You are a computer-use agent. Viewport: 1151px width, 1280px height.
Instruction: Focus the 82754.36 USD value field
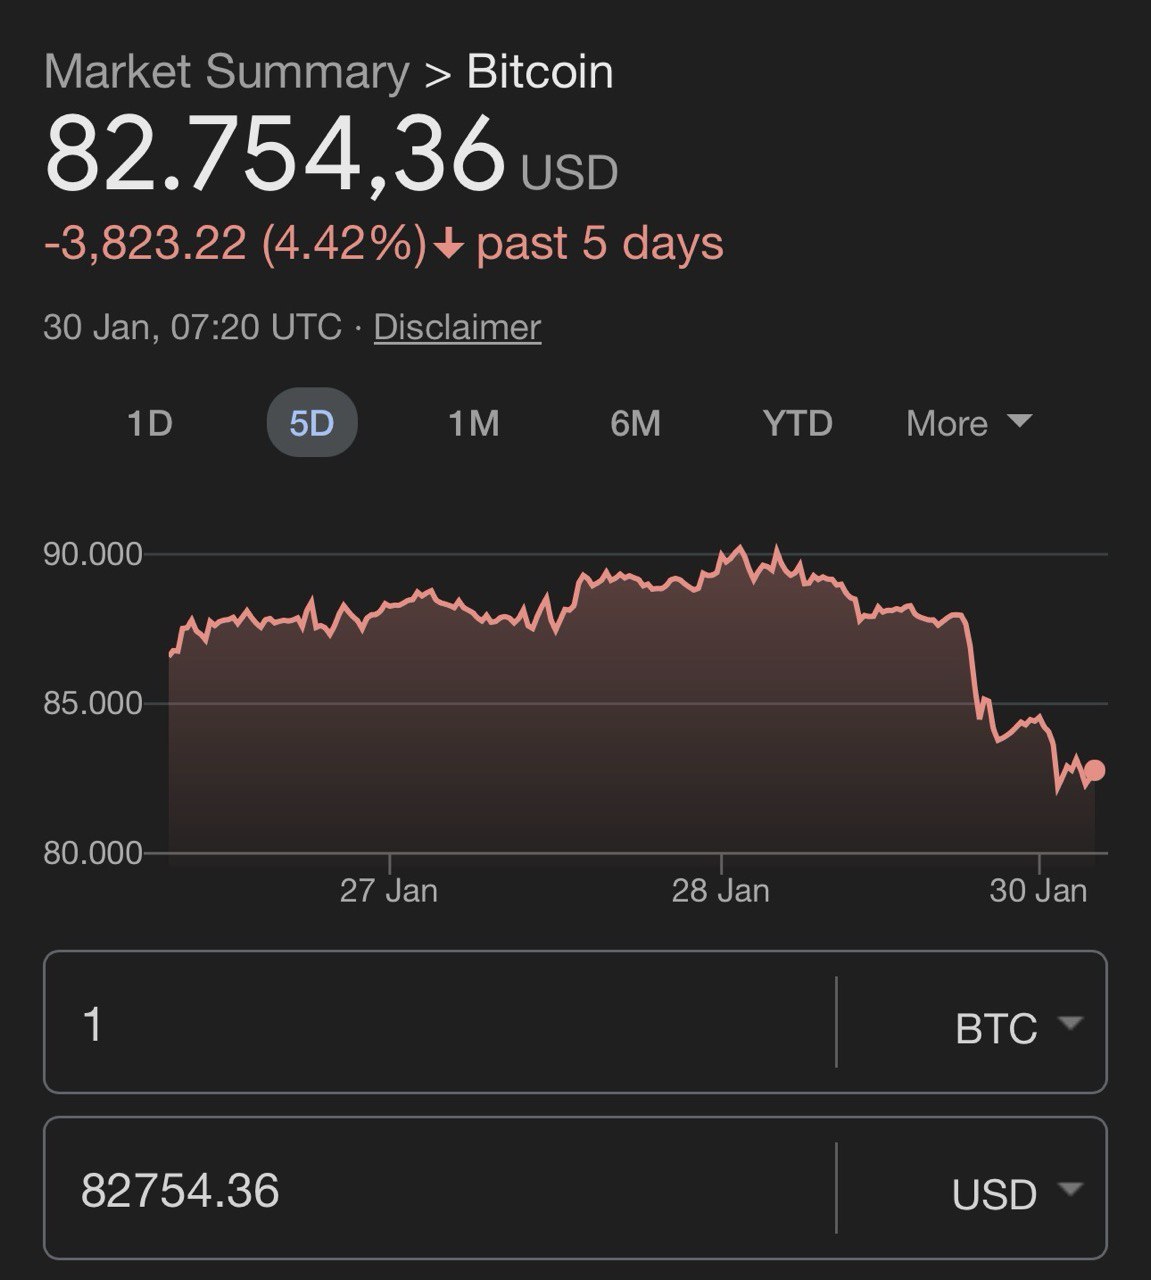tap(440, 1190)
